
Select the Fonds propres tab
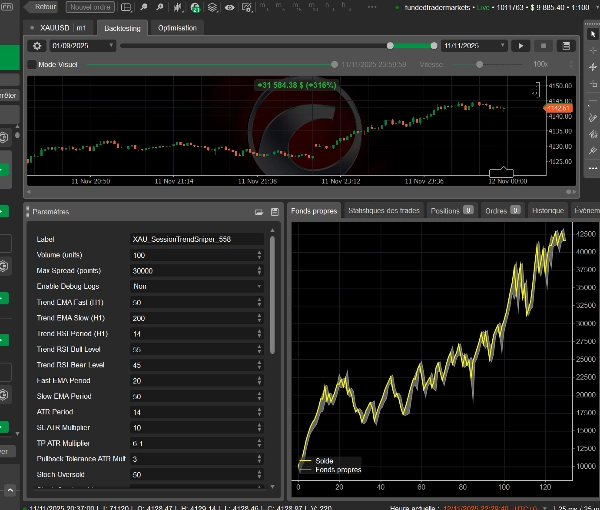pyautogui.click(x=314, y=211)
